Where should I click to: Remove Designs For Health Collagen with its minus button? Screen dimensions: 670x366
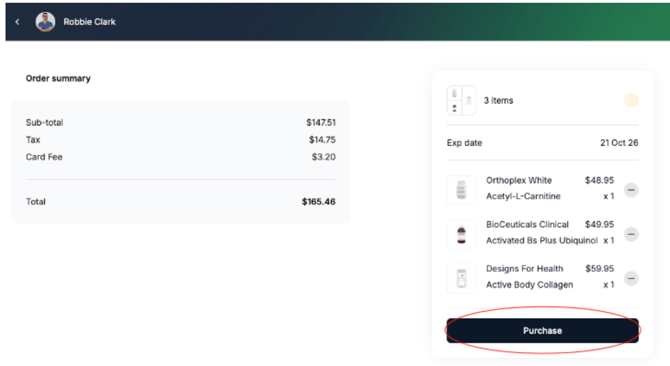631,278
